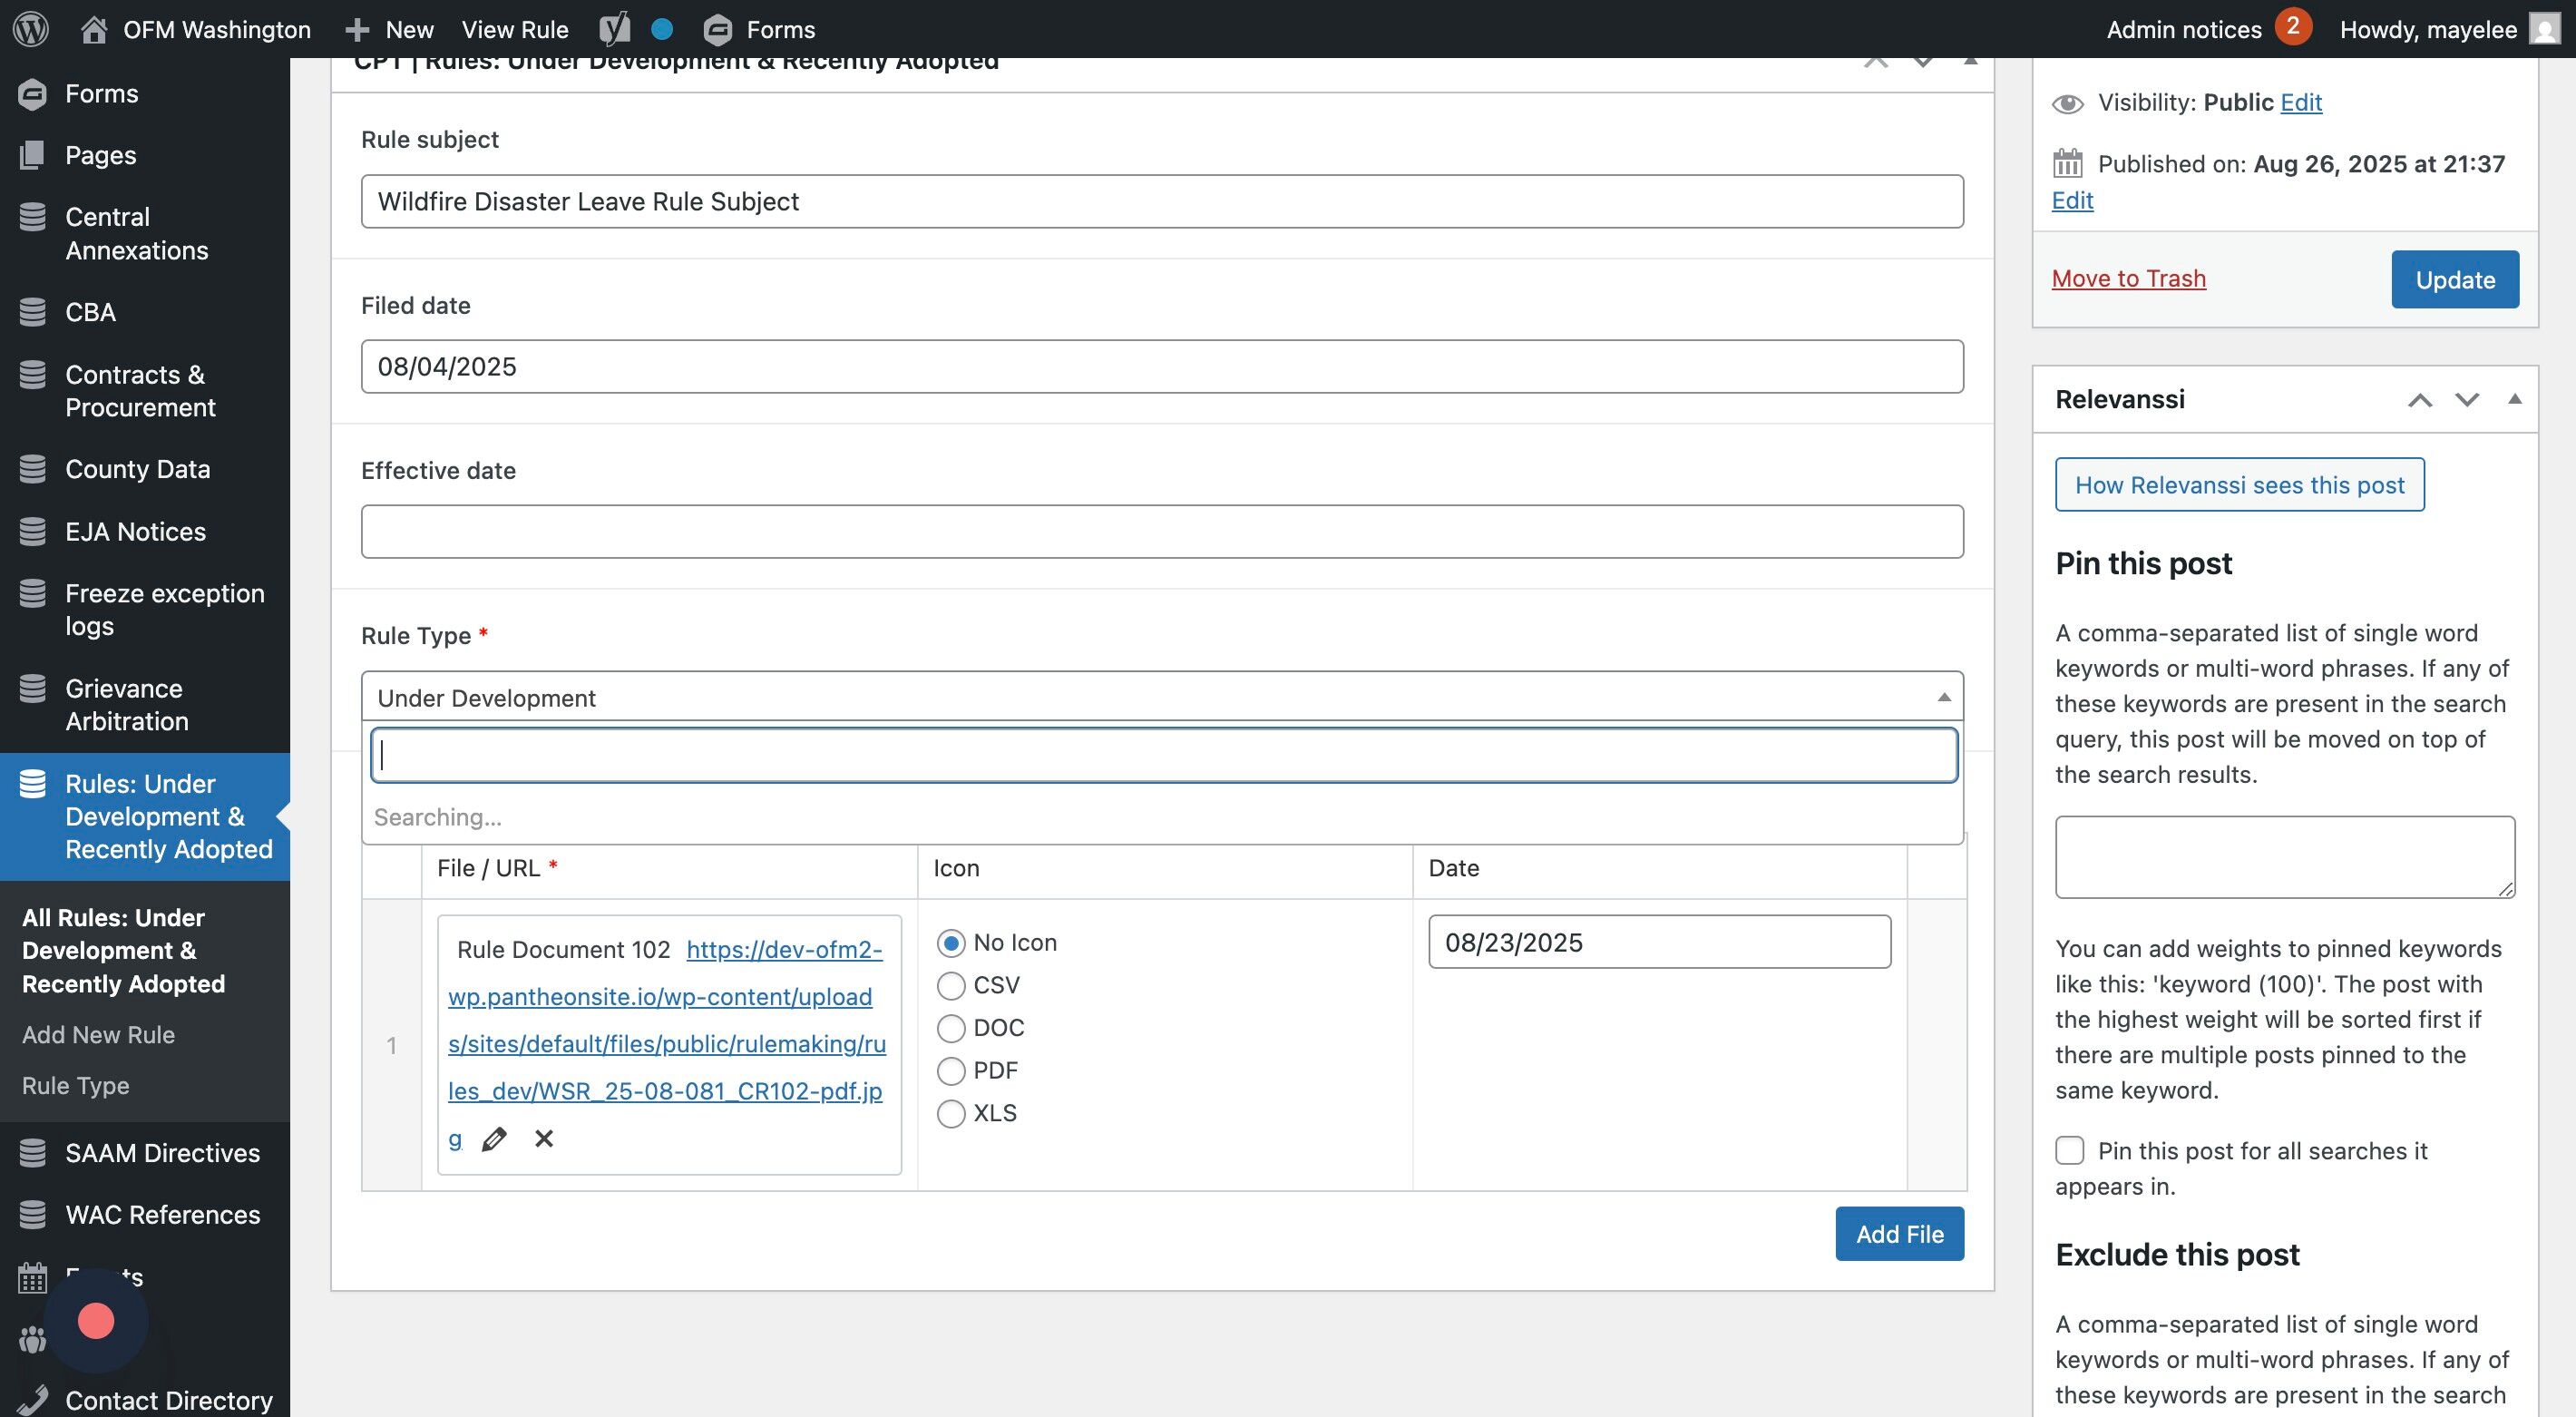Image resolution: width=2576 pixels, height=1417 pixels.
Task: Open the Add New Rule submenu item
Action: (98, 1035)
